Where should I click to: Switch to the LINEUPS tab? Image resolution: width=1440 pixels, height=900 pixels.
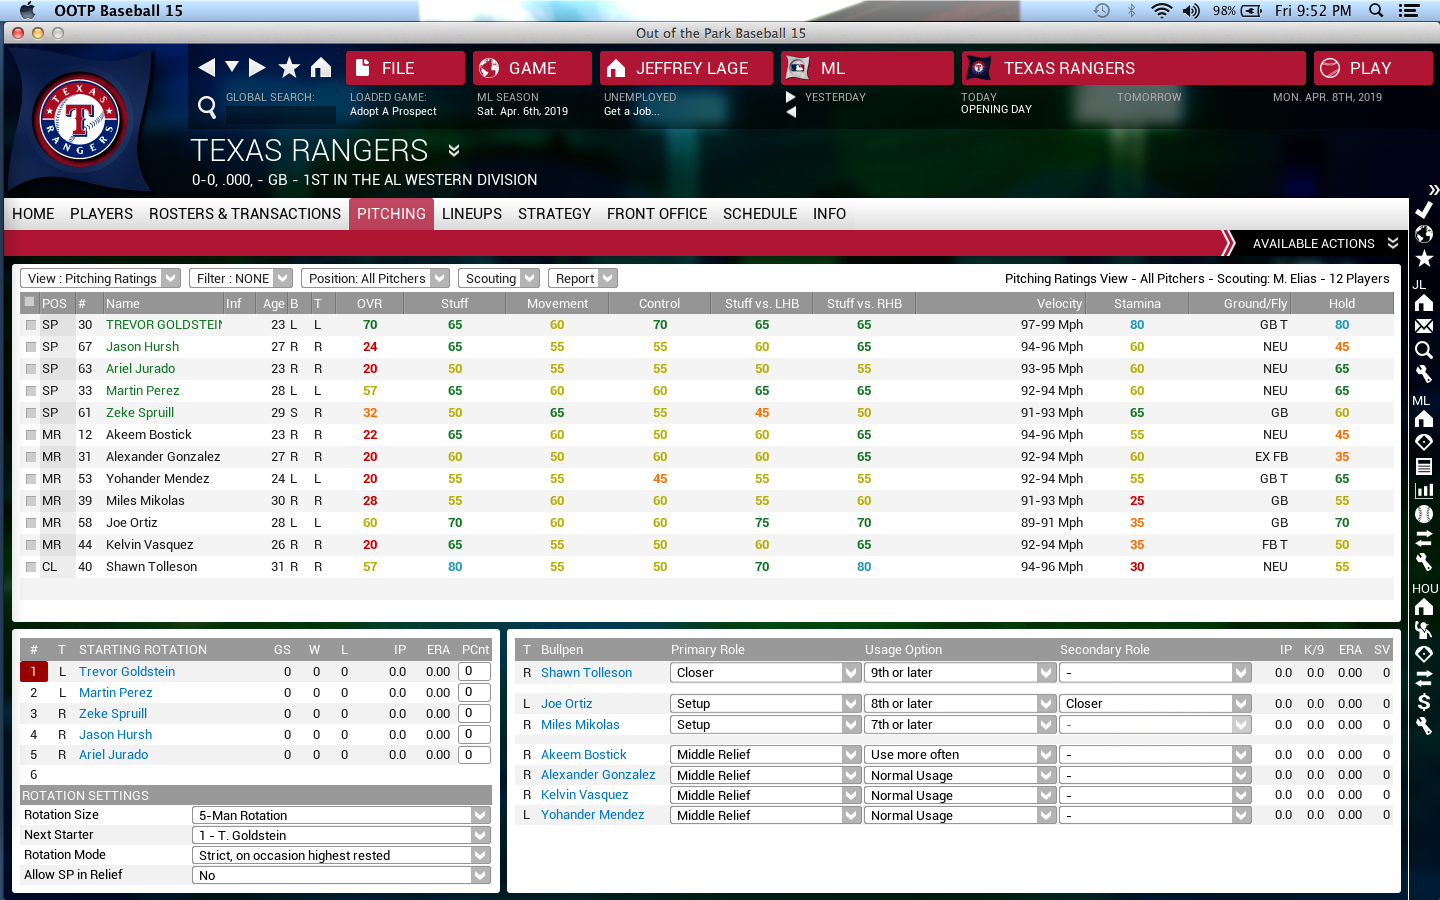click(472, 214)
